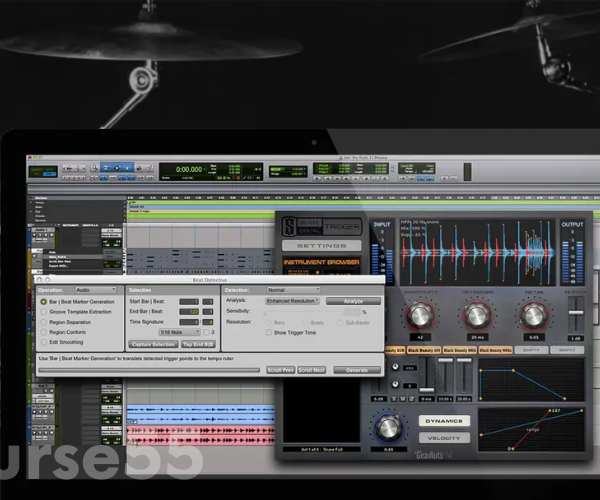Open the 1/16 Note contains dropdown

pos(179,332)
